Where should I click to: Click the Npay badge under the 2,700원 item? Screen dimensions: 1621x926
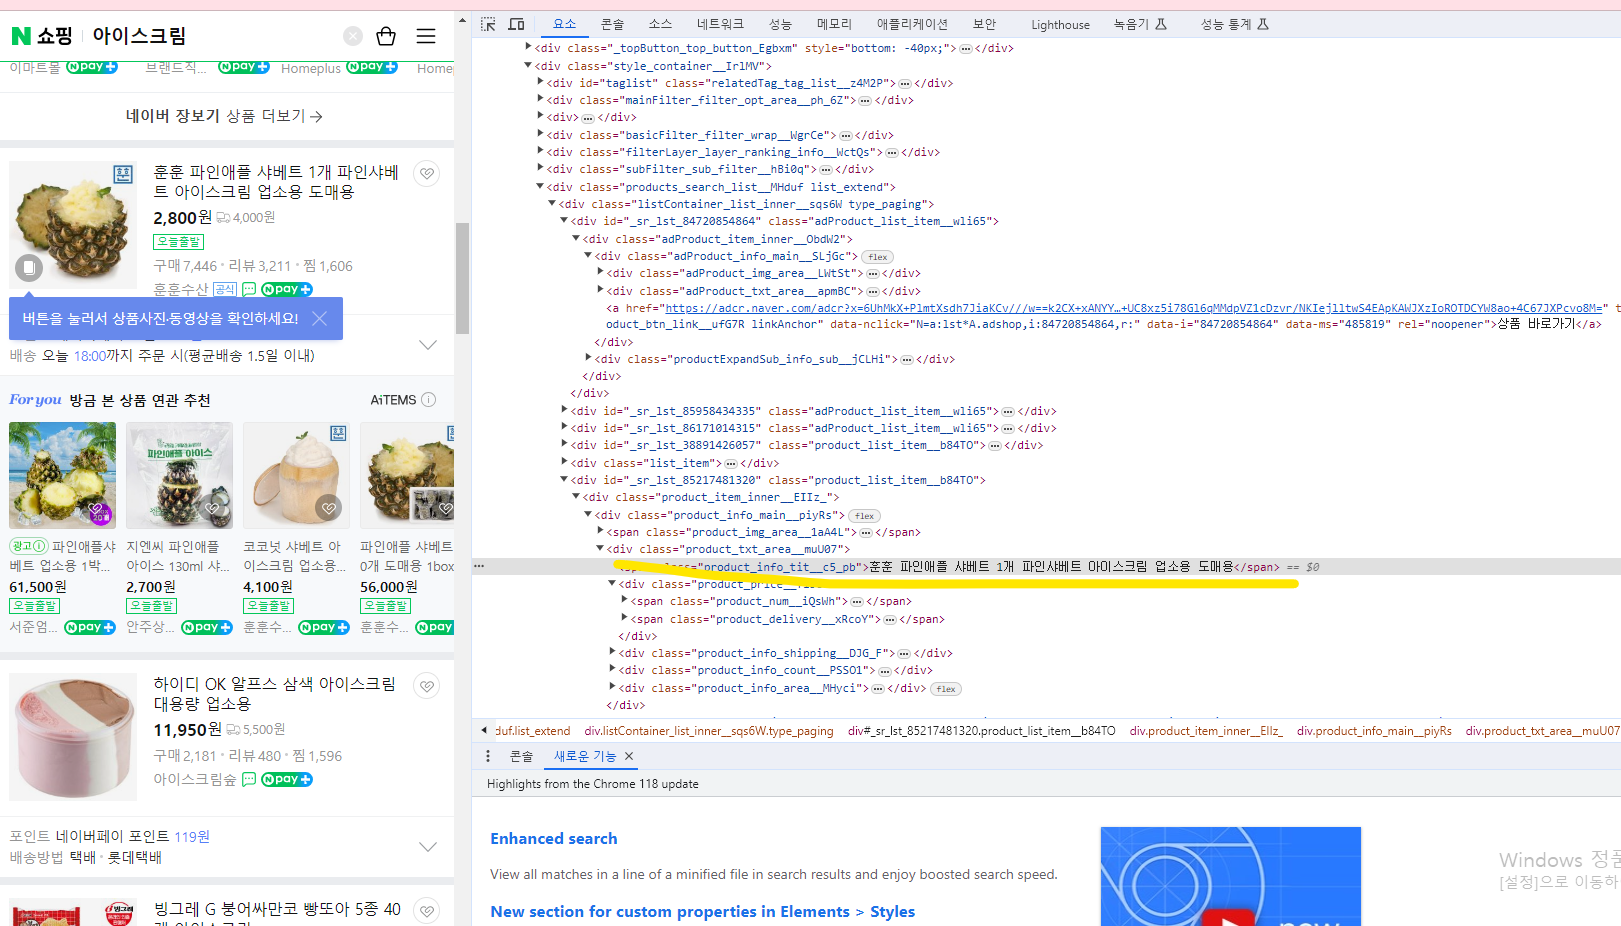207,627
